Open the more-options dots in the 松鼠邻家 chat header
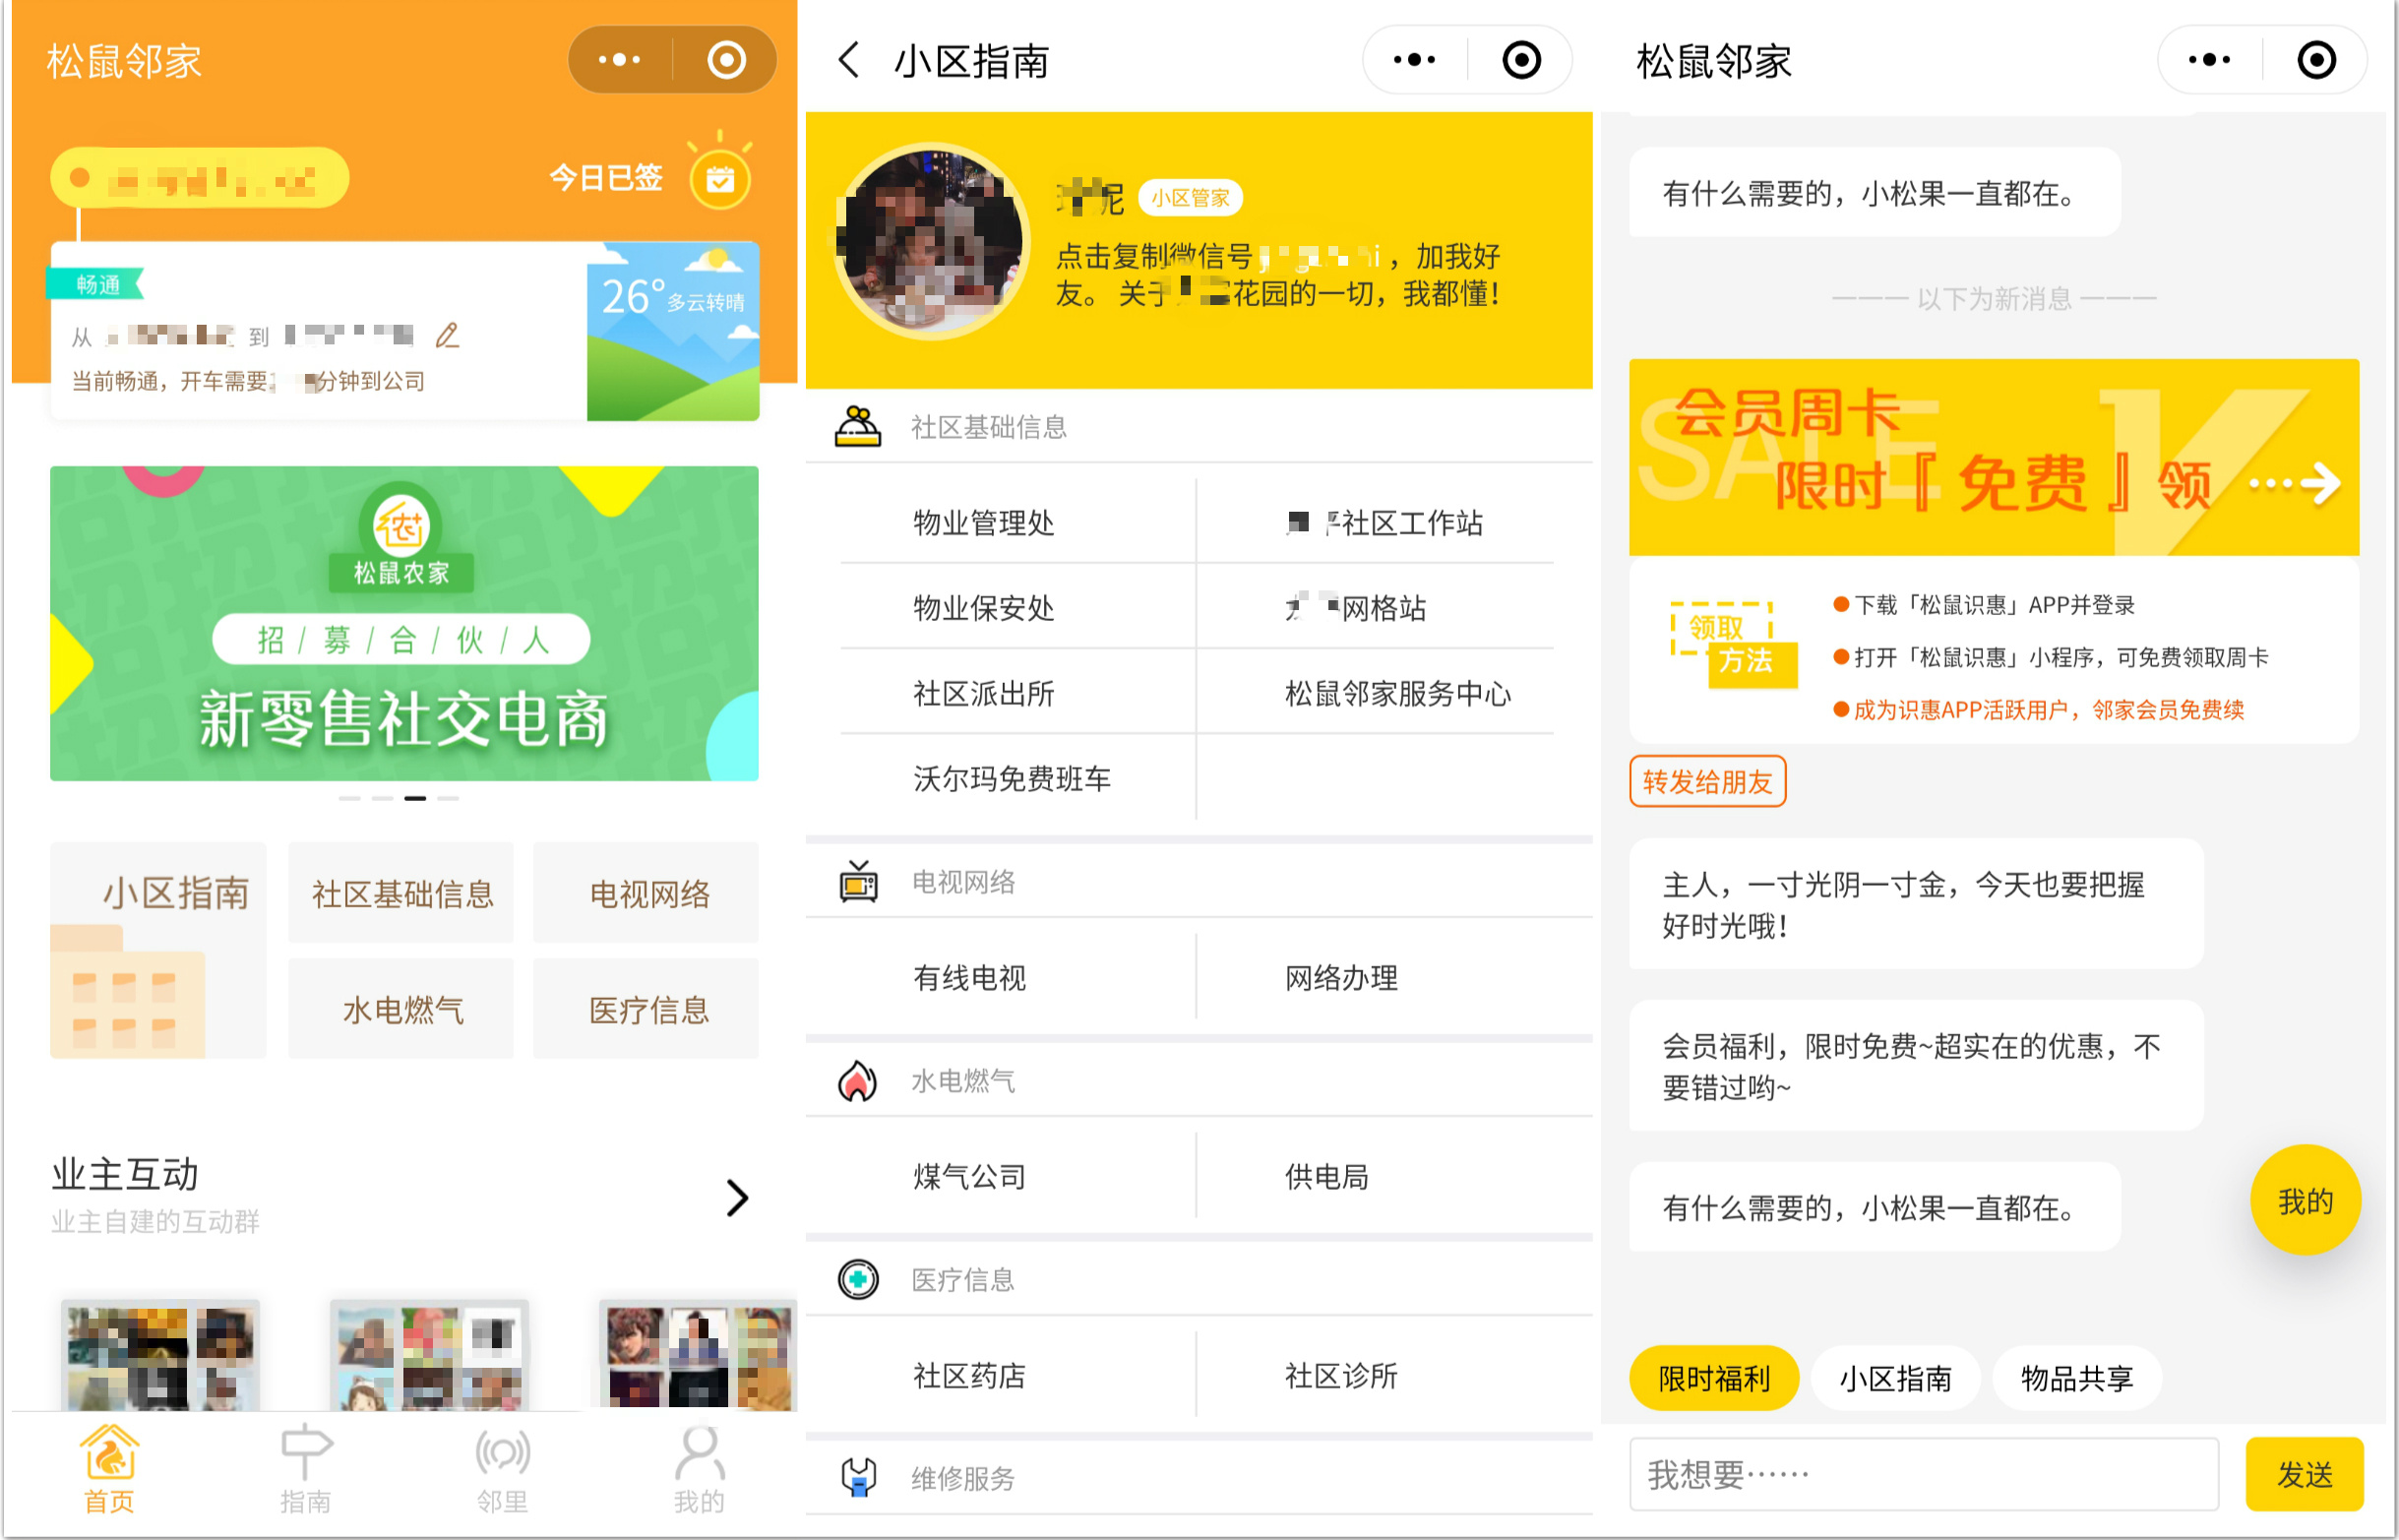This screenshot has height=1540, width=2399. [x=2209, y=60]
